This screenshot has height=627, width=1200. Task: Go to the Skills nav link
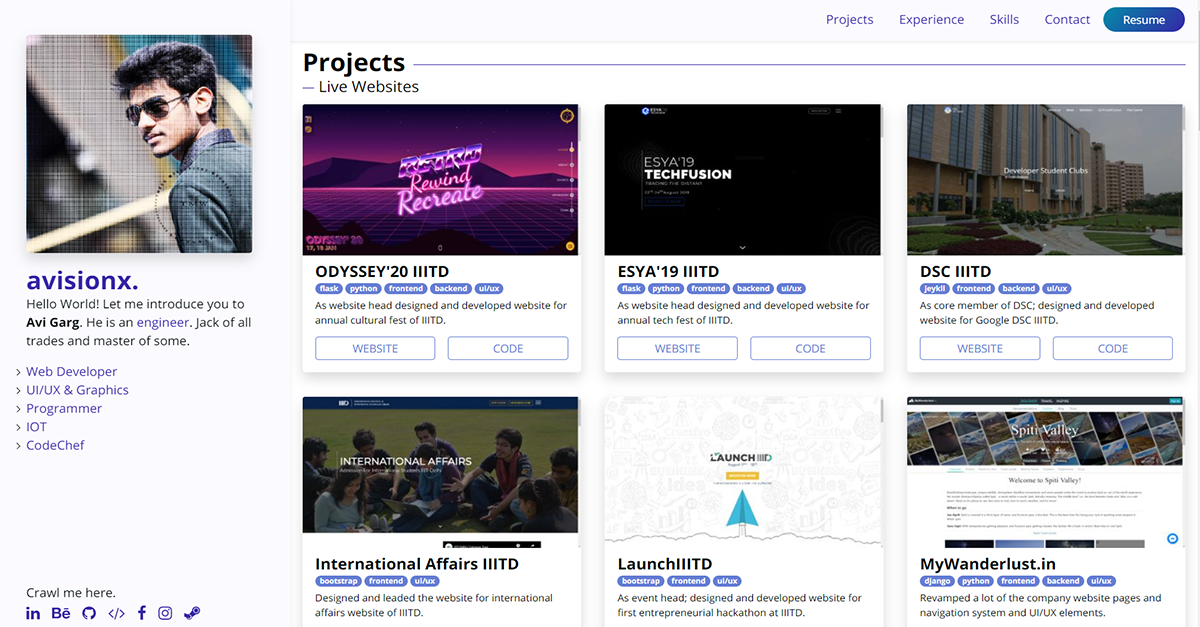click(1004, 19)
